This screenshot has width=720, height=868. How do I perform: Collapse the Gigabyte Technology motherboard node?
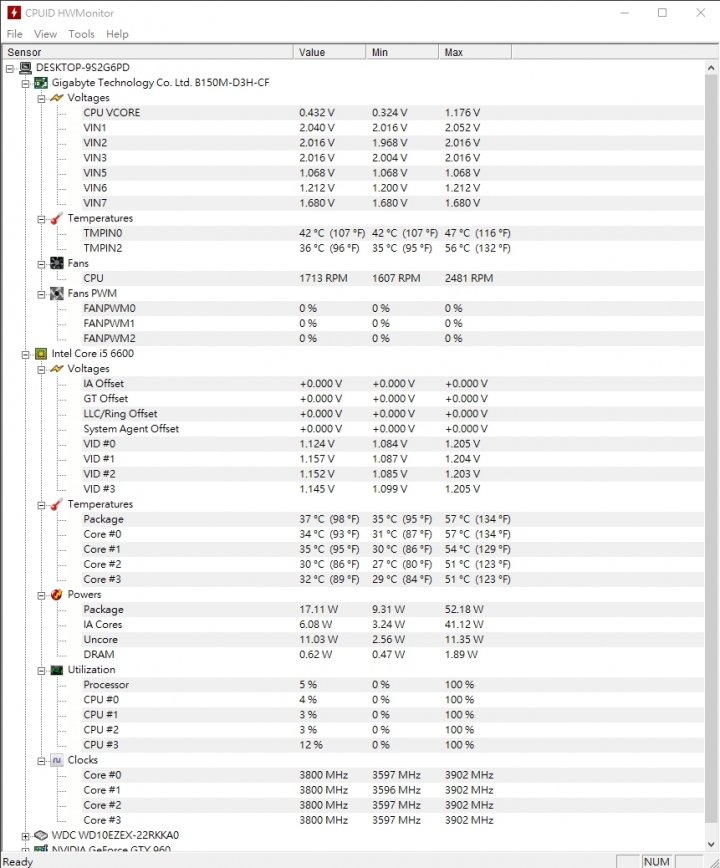coord(25,84)
